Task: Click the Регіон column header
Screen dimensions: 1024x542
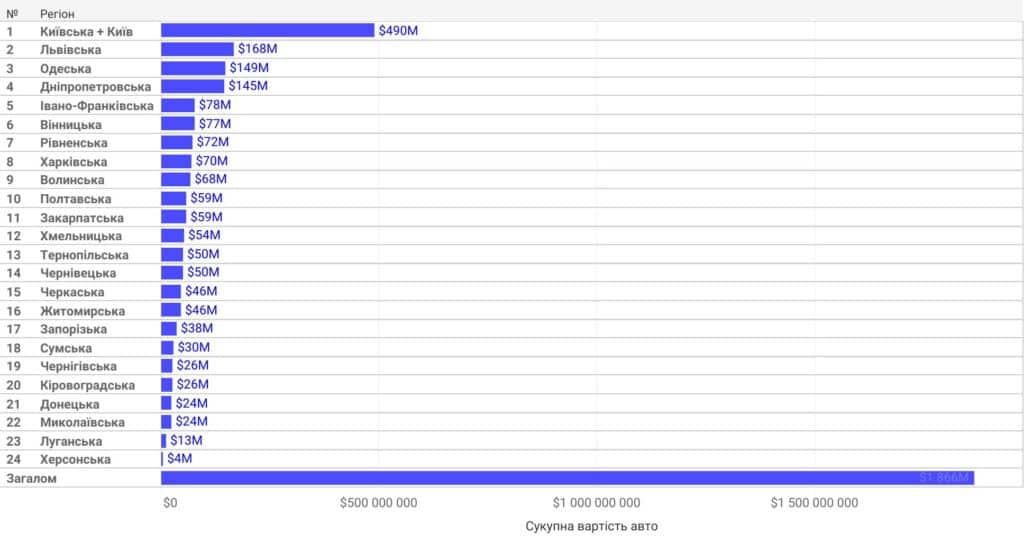Action: (57, 14)
